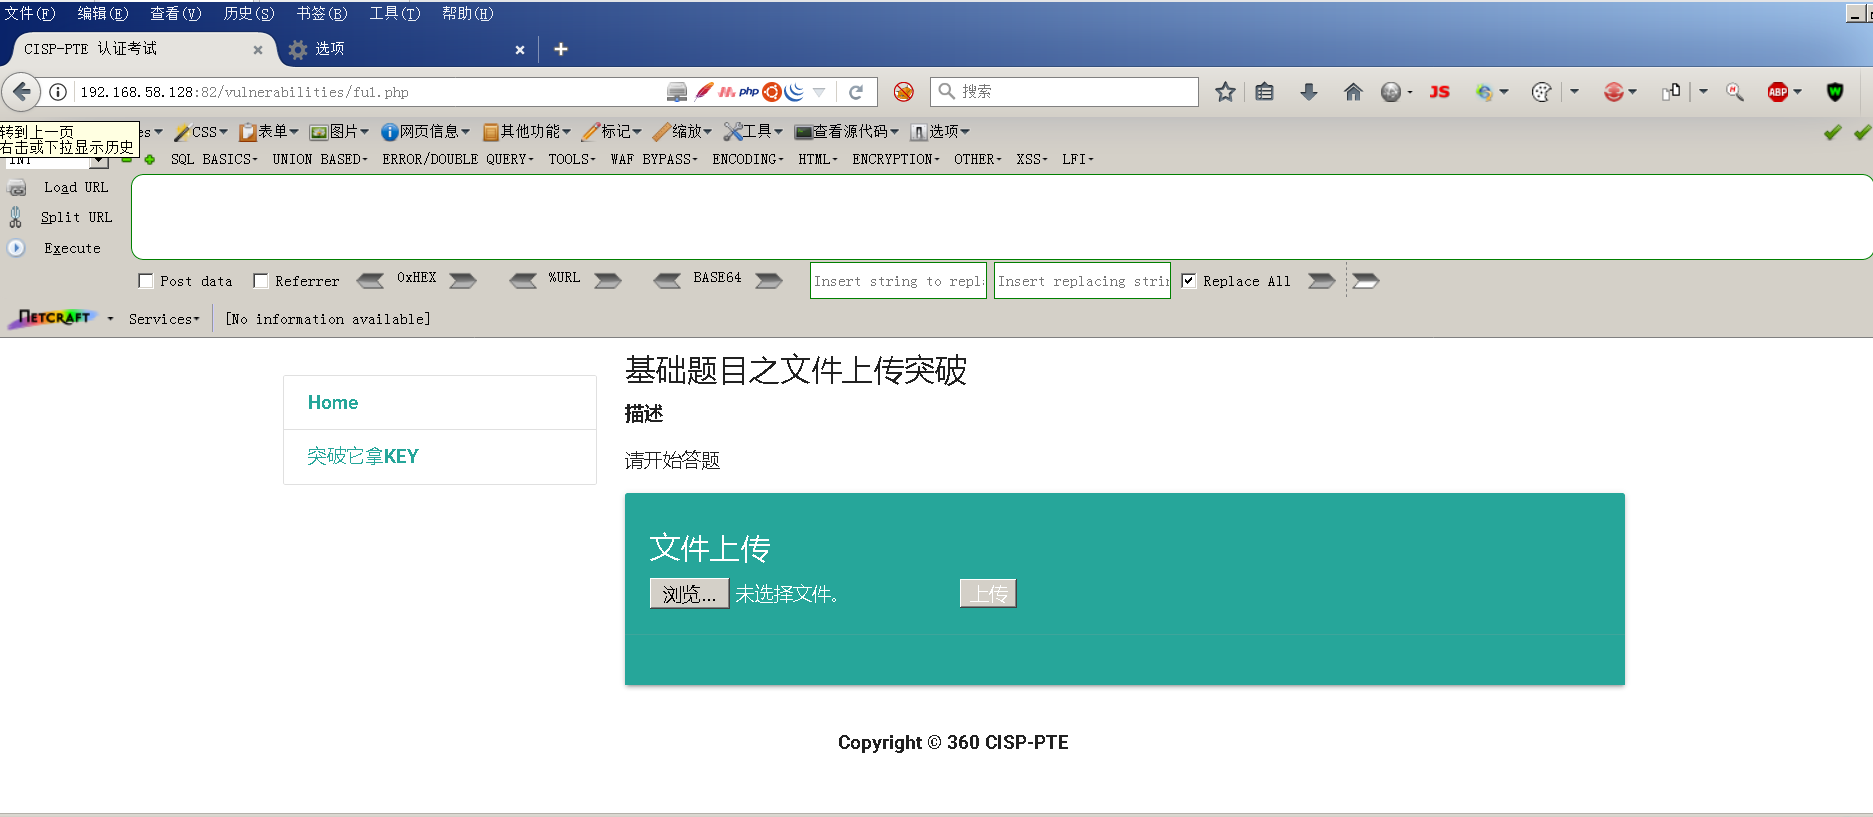1873x817 pixels.
Task: Open the Adblock Plus dropdown arrow
Action: coord(1797,92)
